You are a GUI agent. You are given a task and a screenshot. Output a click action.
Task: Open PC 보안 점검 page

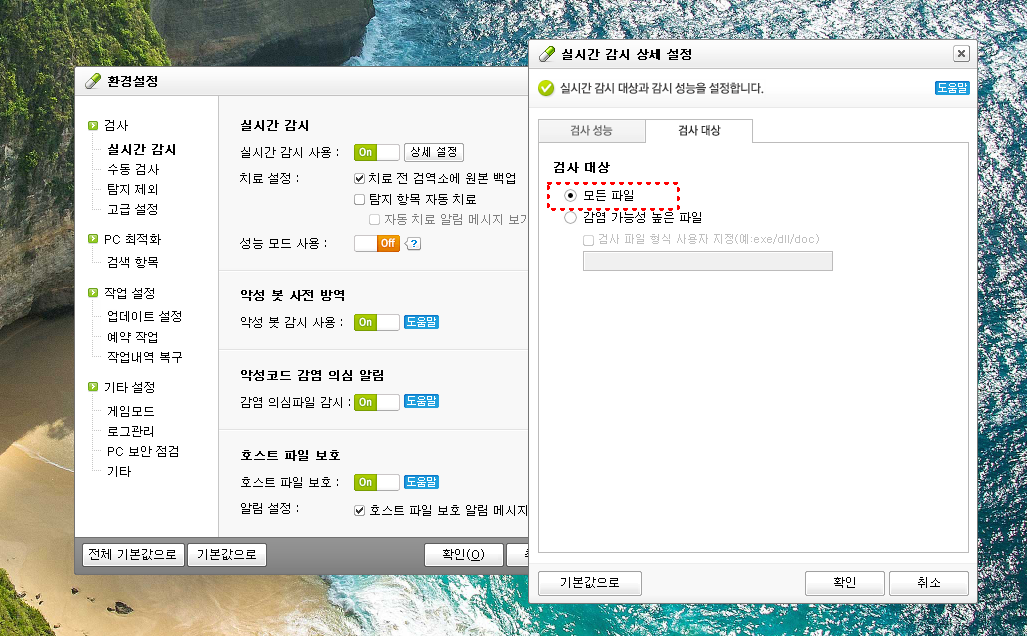click(x=143, y=451)
